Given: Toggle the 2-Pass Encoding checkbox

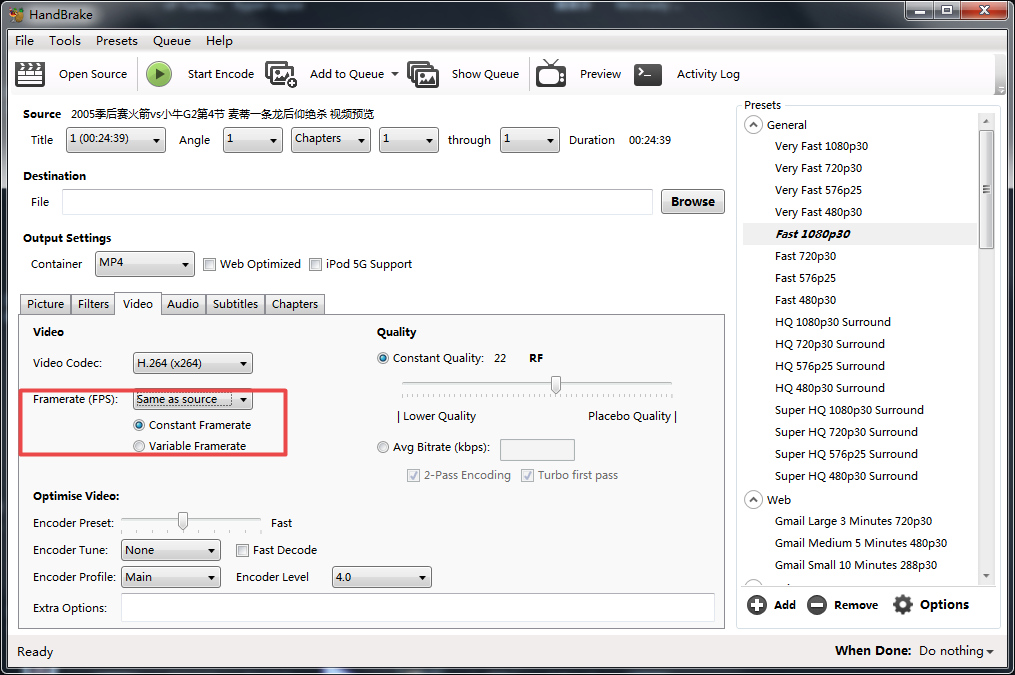Looking at the screenshot, I should click(x=413, y=476).
